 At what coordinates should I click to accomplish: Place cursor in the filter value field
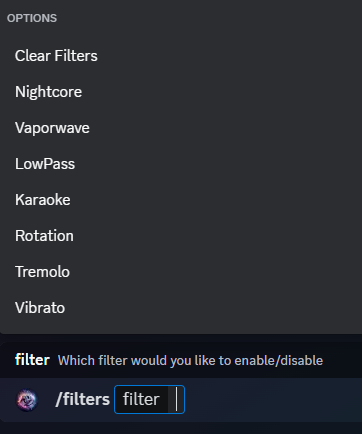176,399
